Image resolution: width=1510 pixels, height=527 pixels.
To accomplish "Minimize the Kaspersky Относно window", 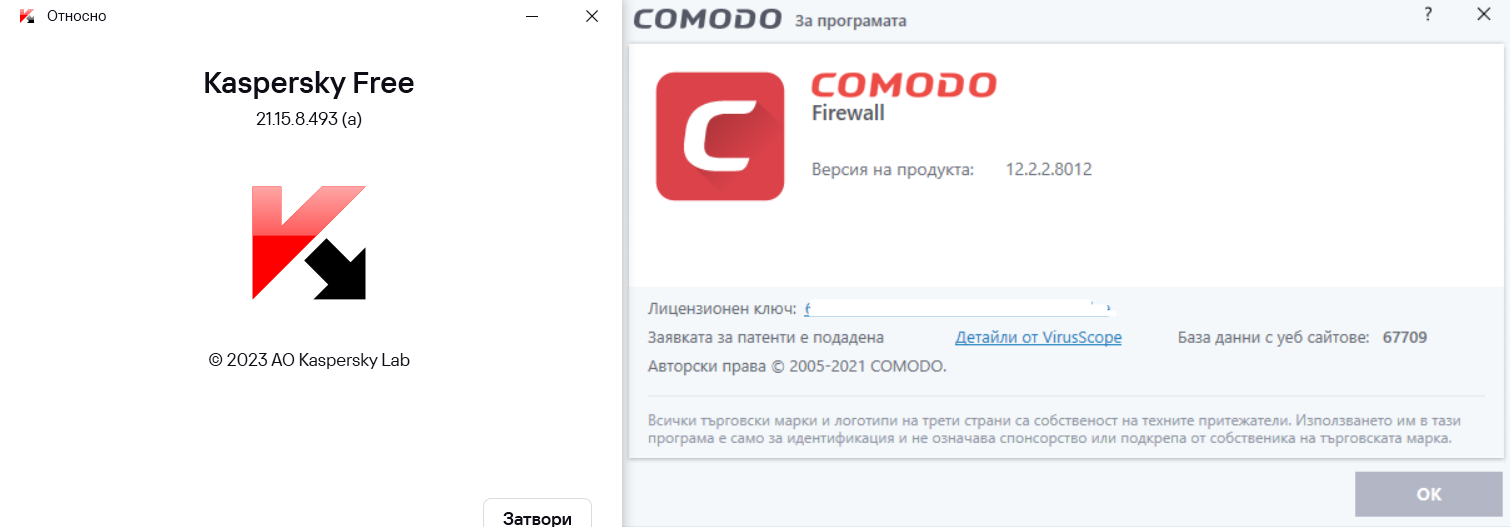I will coord(533,16).
